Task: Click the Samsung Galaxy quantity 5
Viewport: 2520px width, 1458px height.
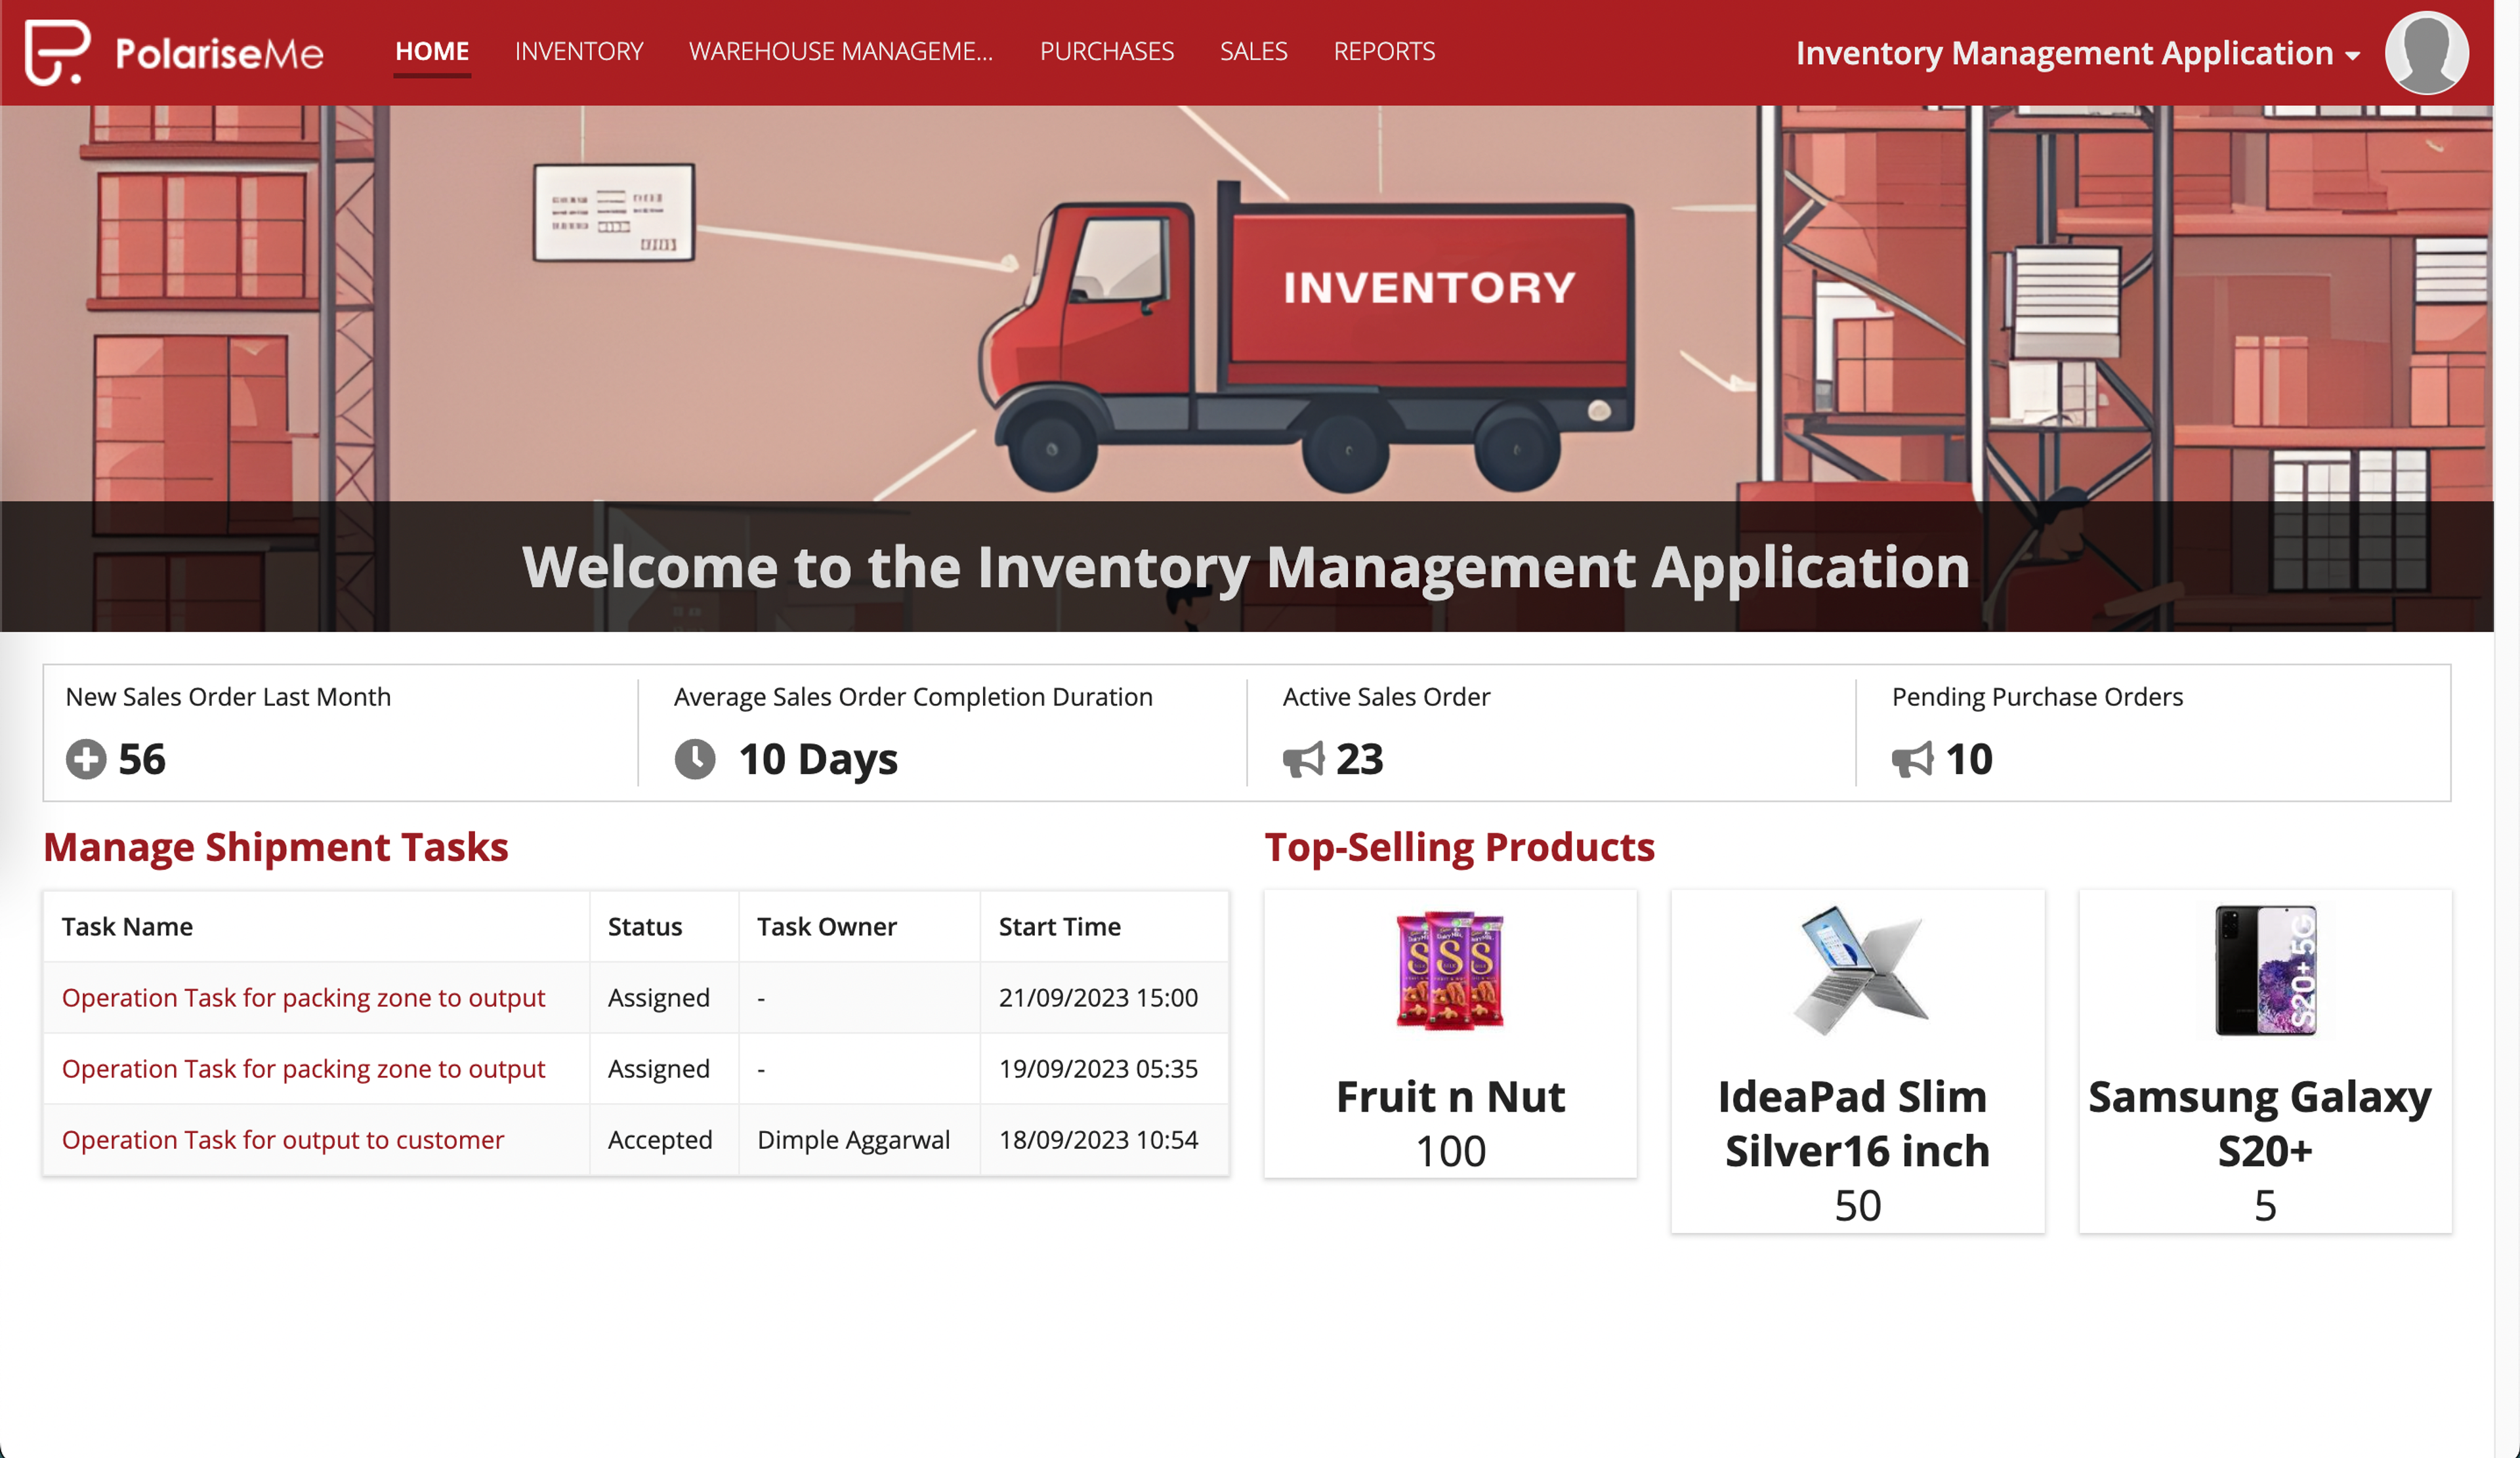Action: (2265, 1205)
